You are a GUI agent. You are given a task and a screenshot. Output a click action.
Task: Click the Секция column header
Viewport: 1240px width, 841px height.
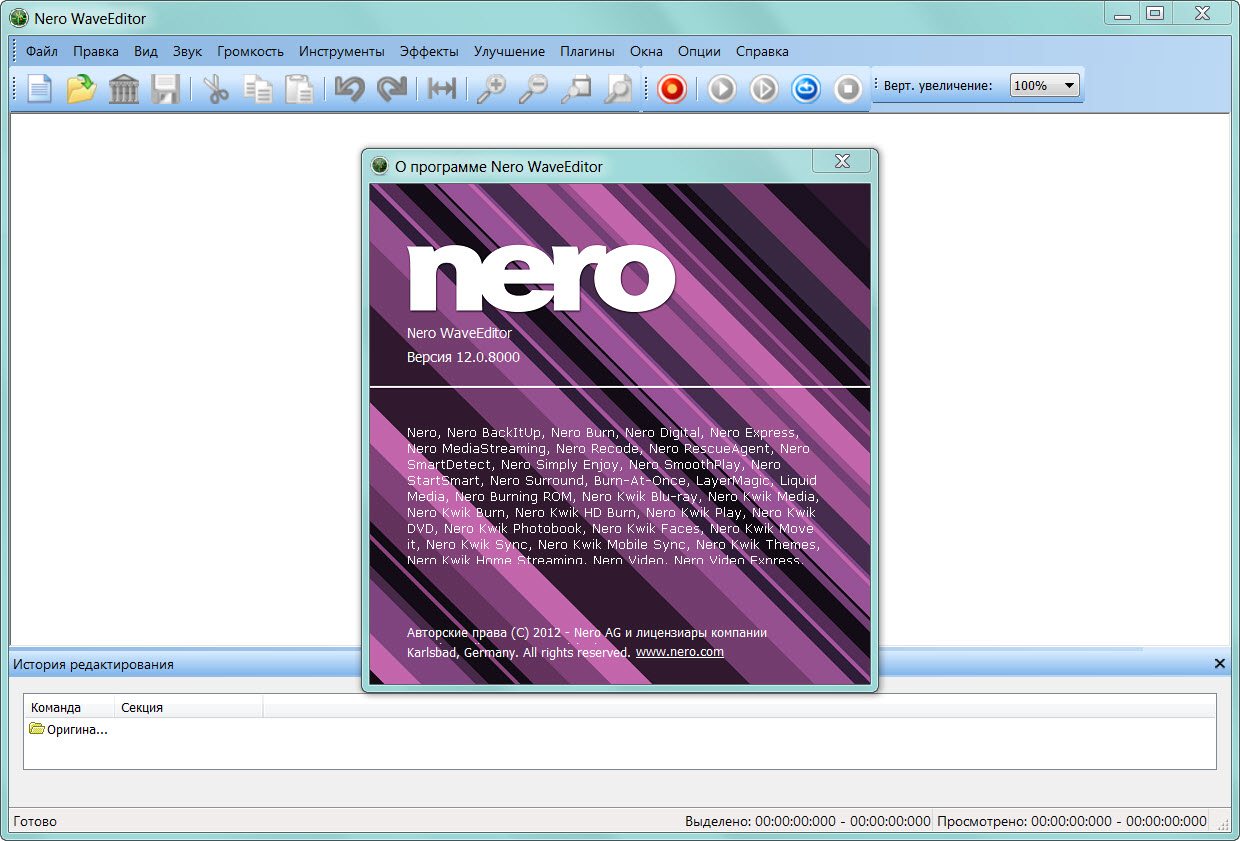189,707
